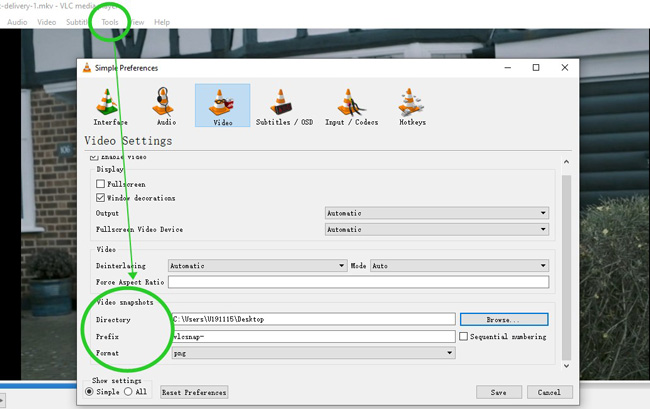Image resolution: width=650 pixels, height=409 pixels.
Task: Select the All show settings option
Action: pos(128,392)
